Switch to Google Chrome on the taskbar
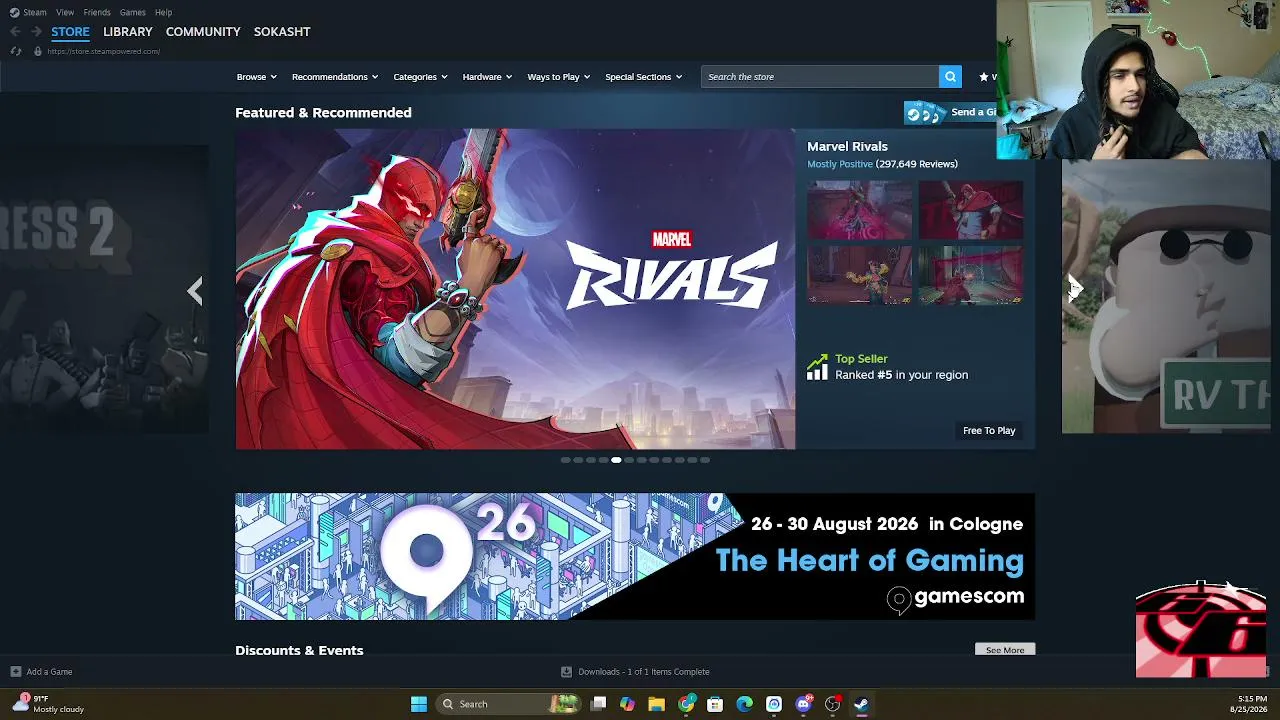1280x720 pixels. tap(686, 704)
